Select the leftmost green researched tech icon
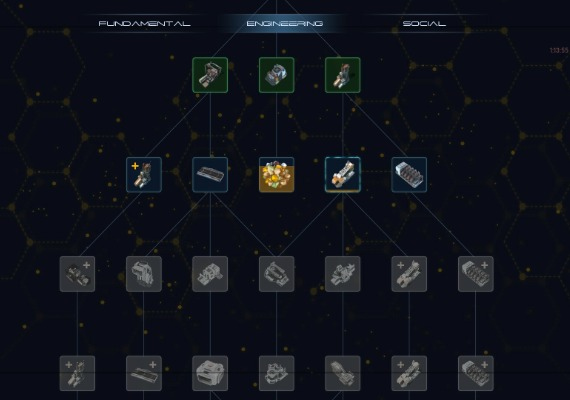Screen dimensions: 570x400 point(210,75)
